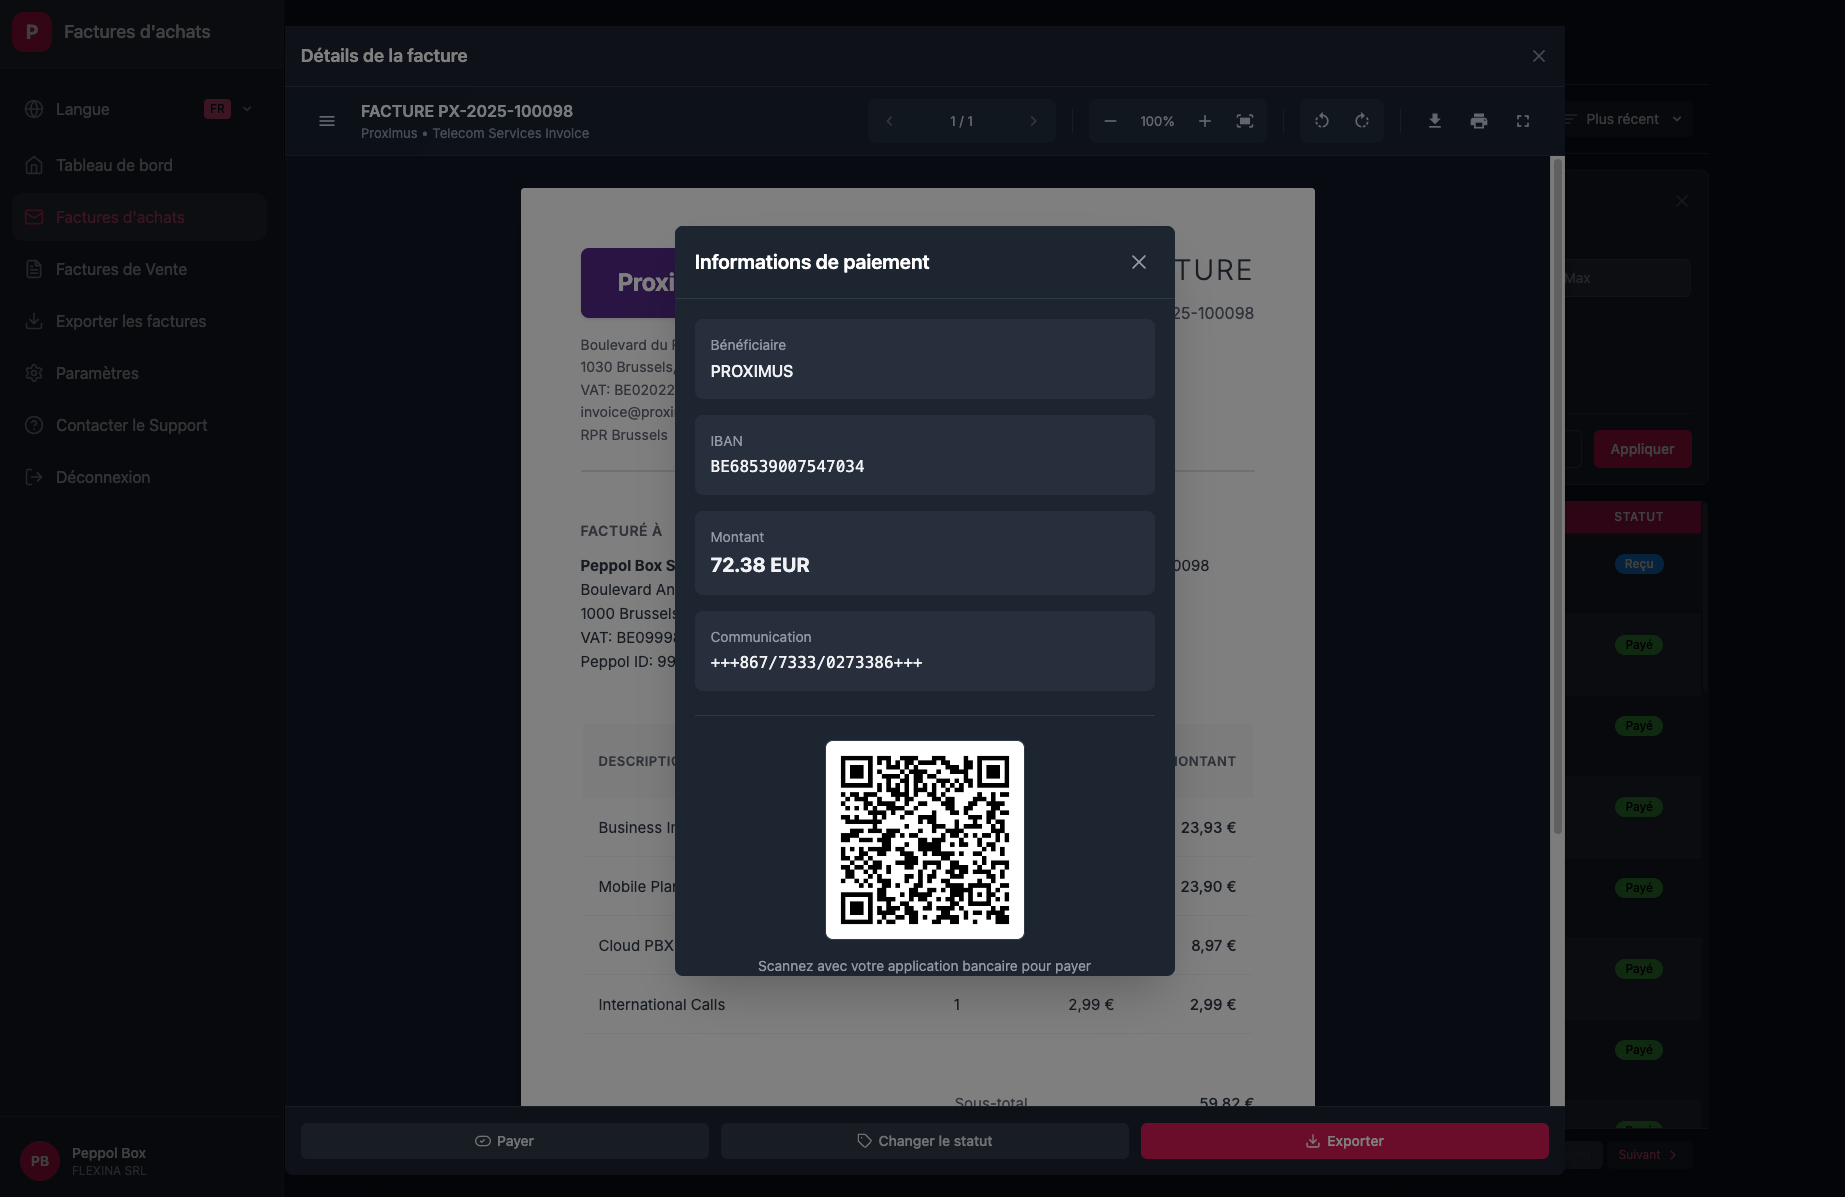Image resolution: width=1845 pixels, height=1197 pixels.
Task: Click the PB avatar icon
Action: pos(40,1161)
